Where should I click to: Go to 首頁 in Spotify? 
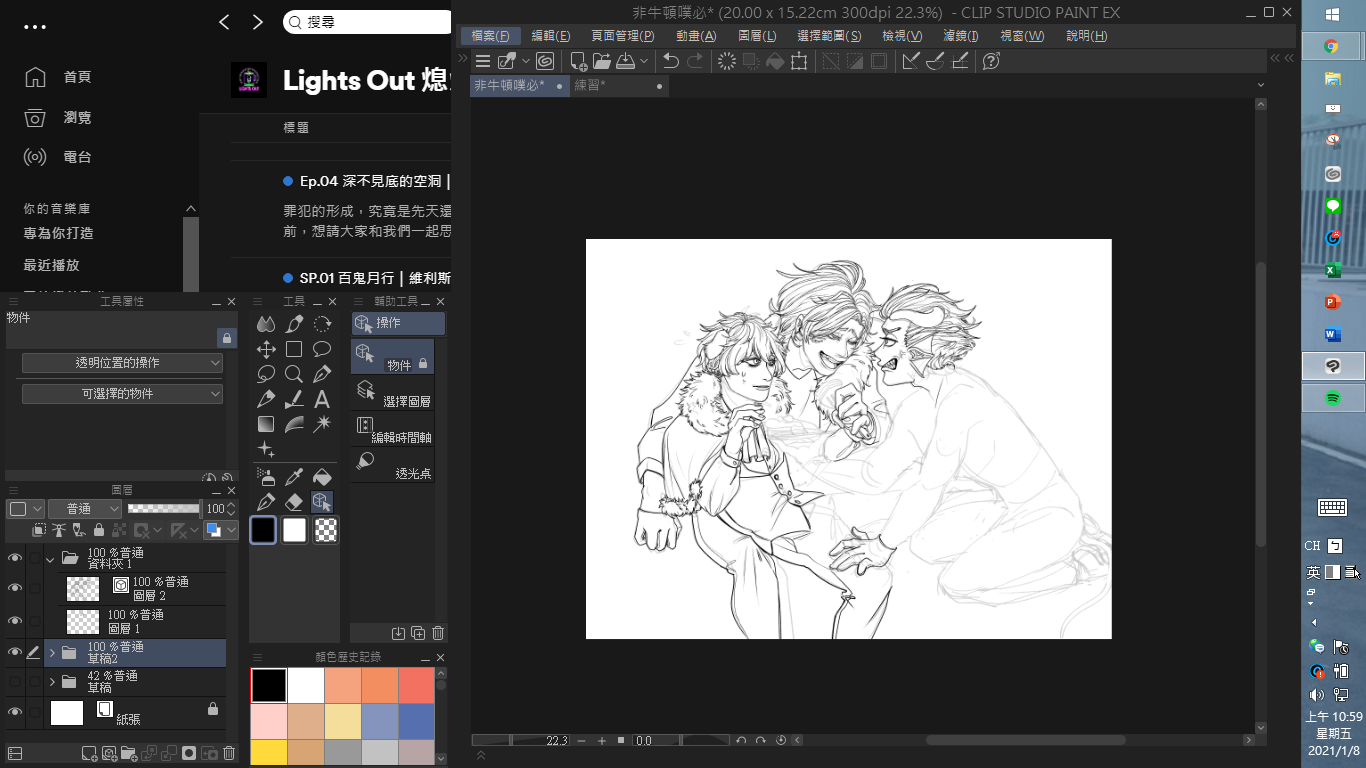(78, 77)
